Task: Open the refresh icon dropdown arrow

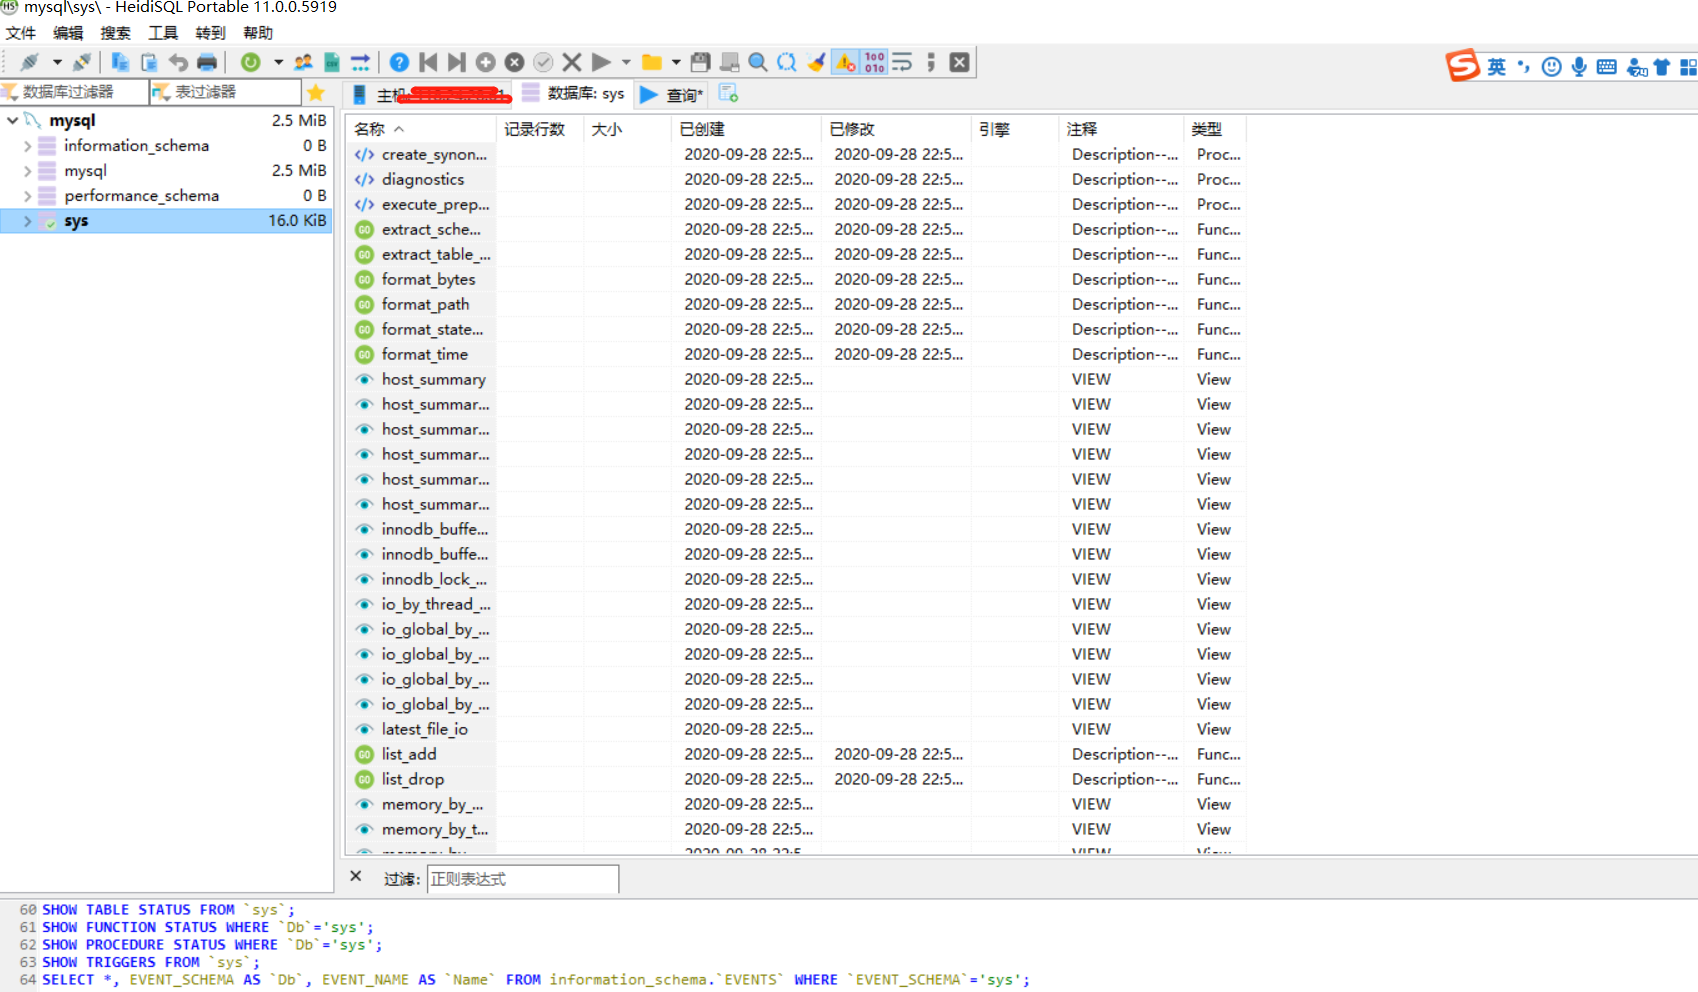Action: coord(278,62)
